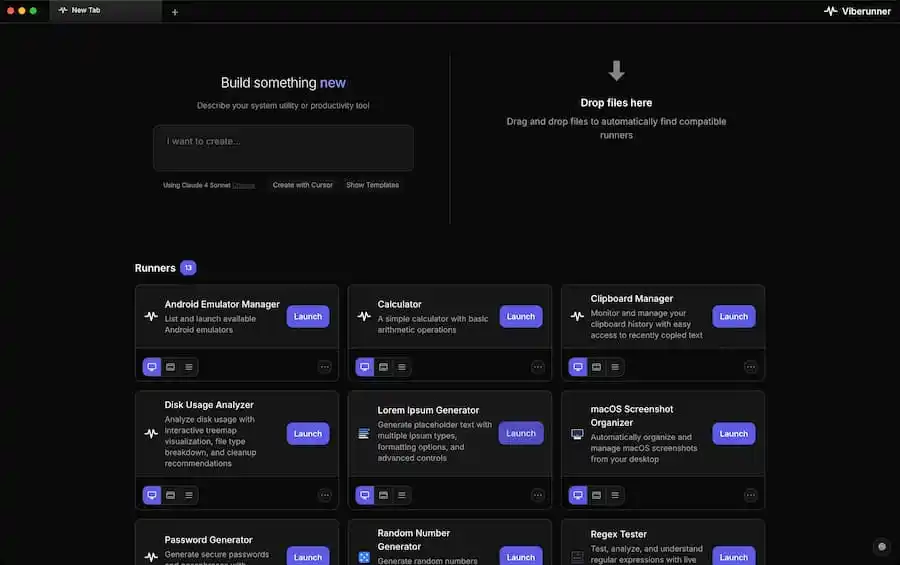Launch the Random Number Generator runner
This screenshot has height=565, width=900.
click(521, 556)
